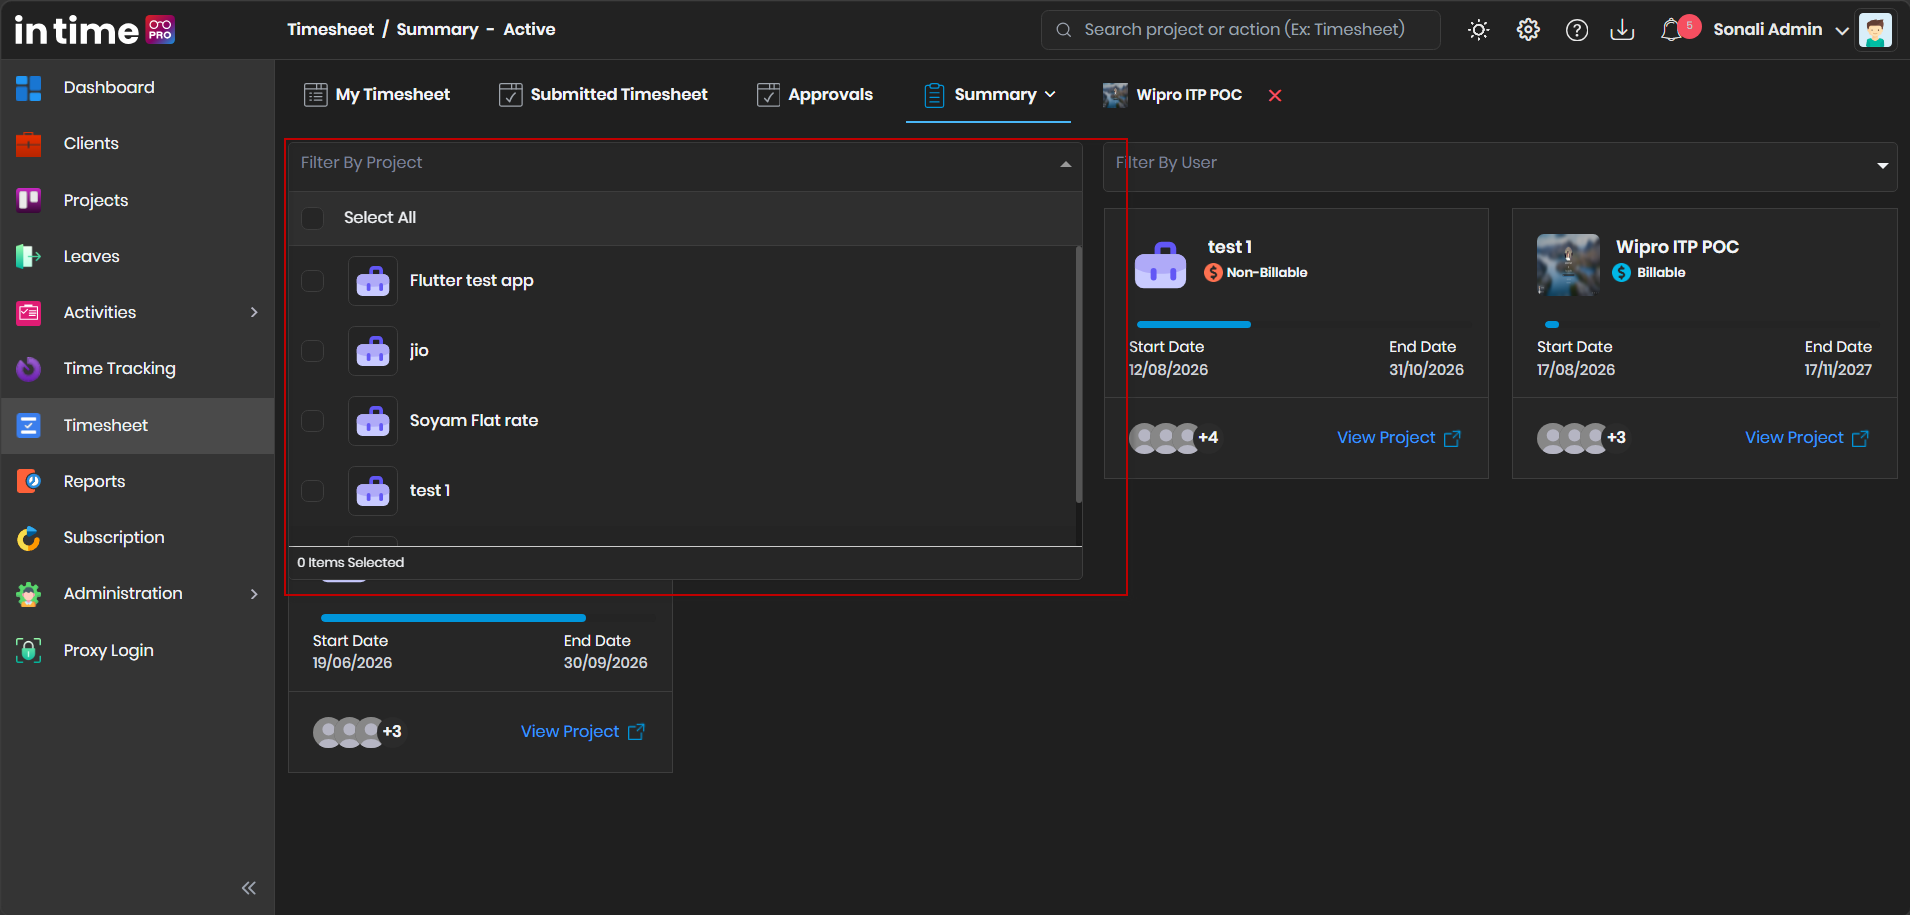This screenshot has height=915, width=1910.
Task: Click the Administration gear icon
Action: coord(29,594)
